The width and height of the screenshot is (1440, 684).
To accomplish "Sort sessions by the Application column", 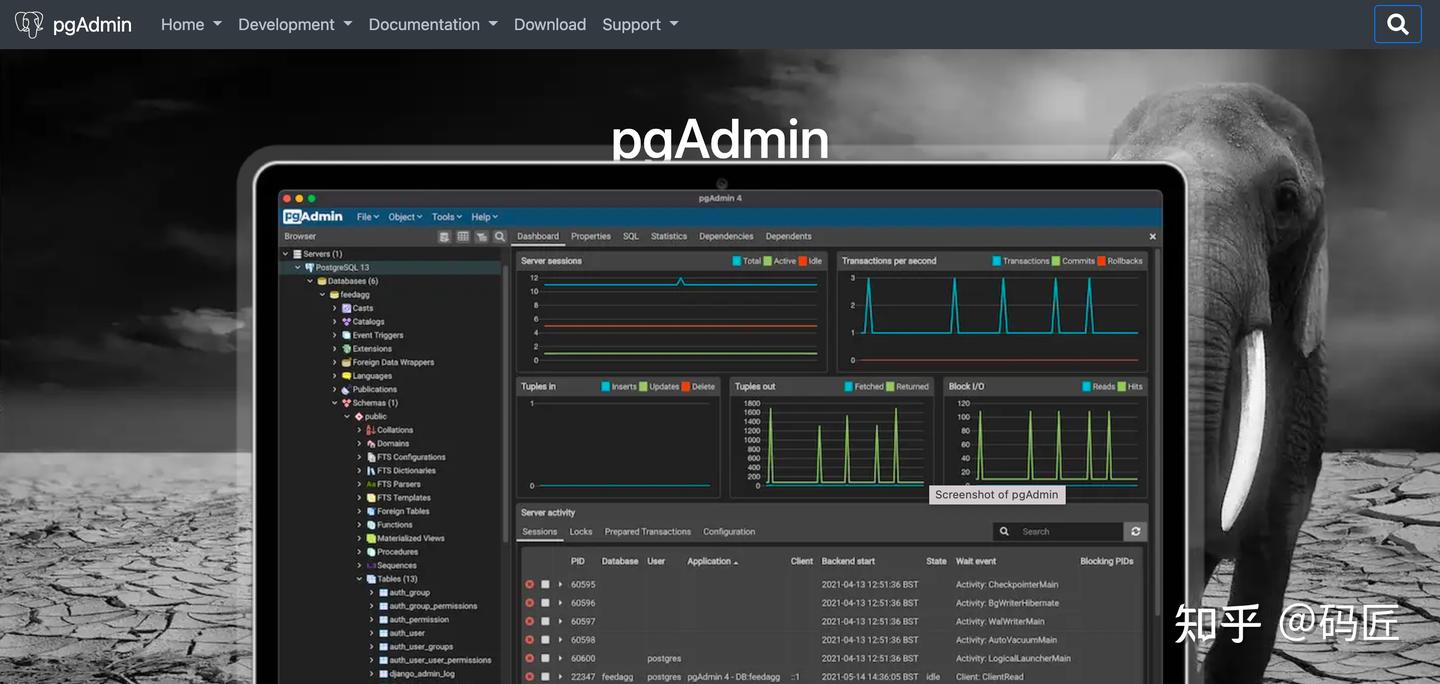I will pos(710,561).
